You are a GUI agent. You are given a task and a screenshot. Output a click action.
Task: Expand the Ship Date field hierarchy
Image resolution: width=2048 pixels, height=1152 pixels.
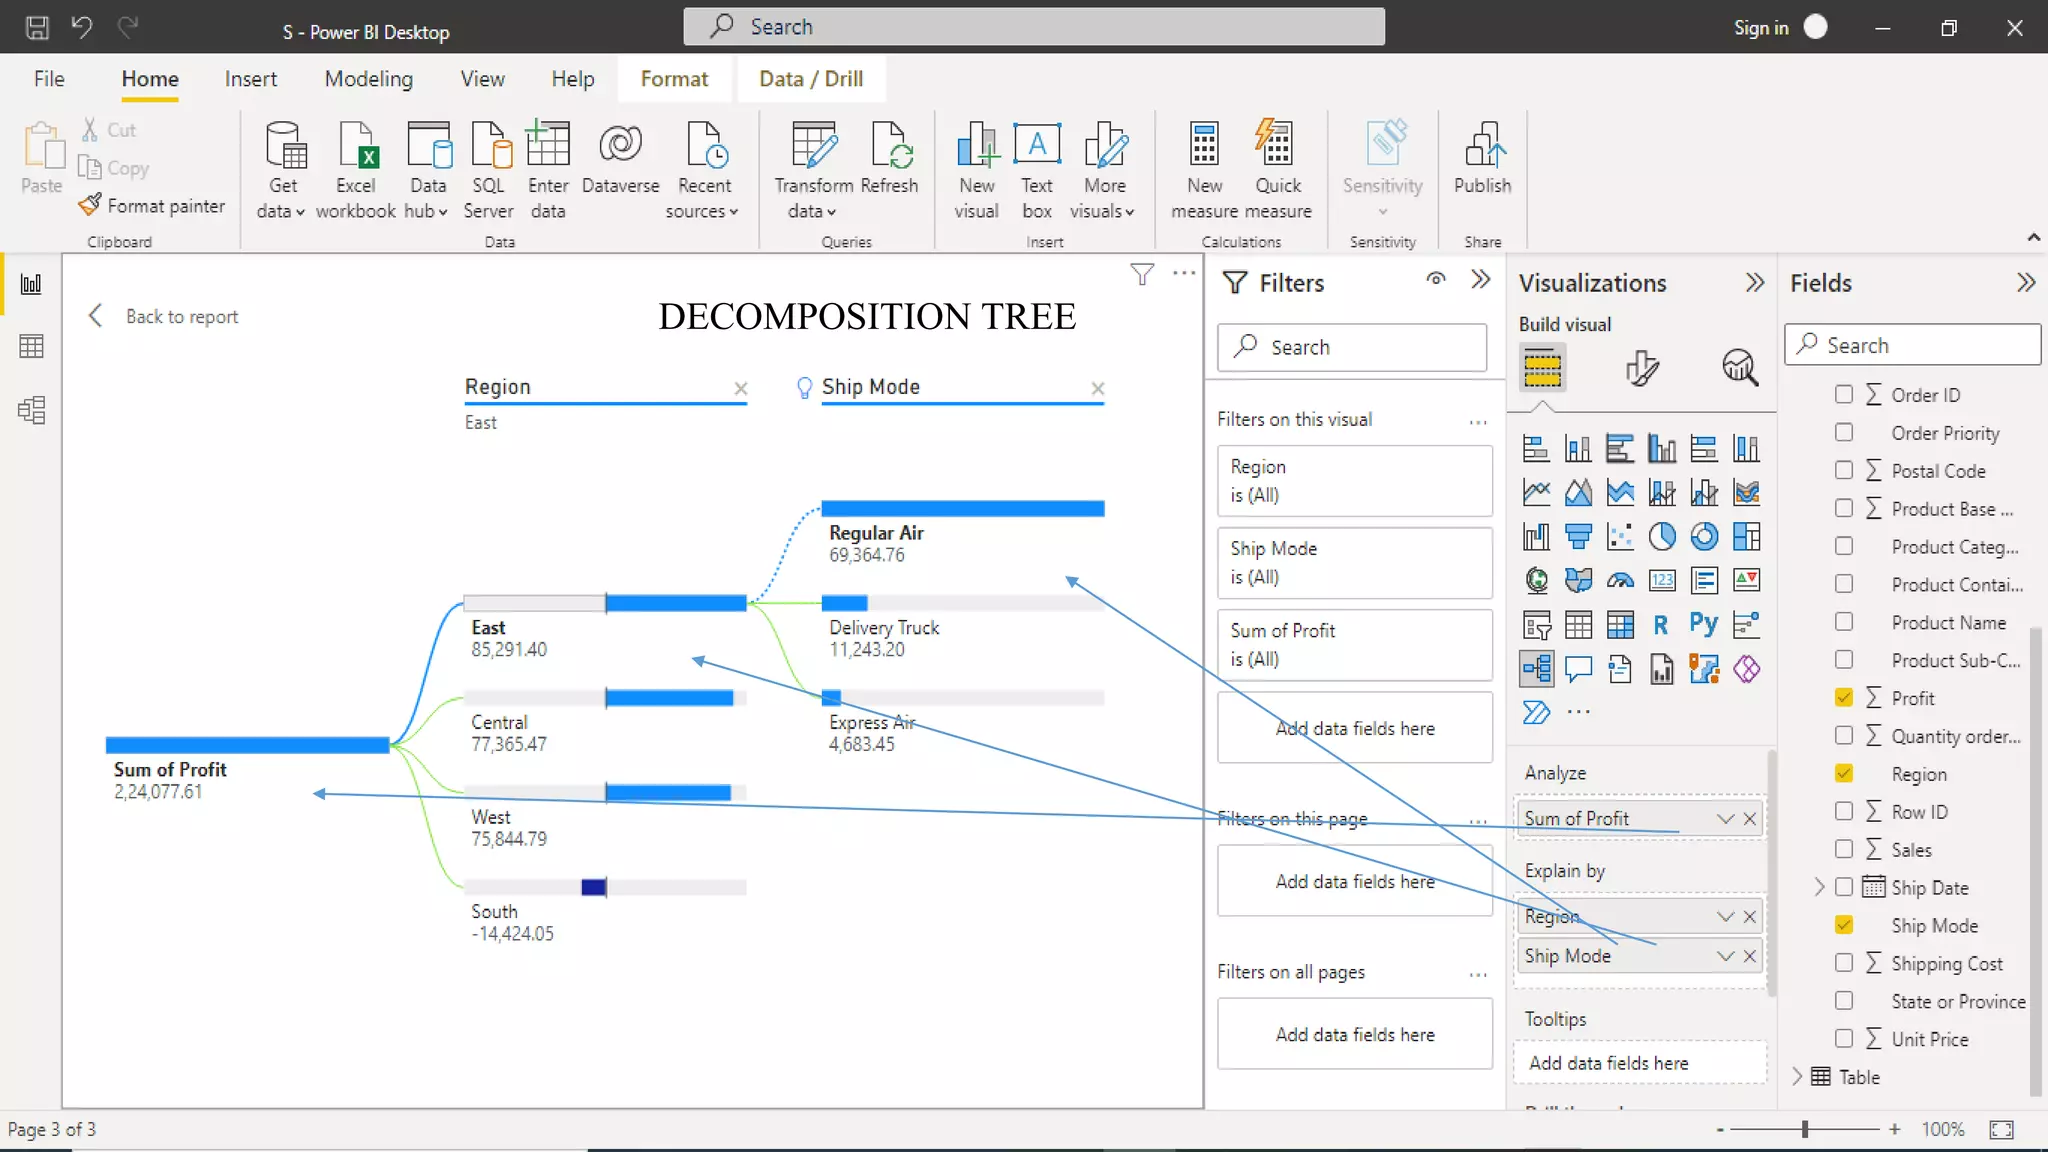click(x=1819, y=887)
